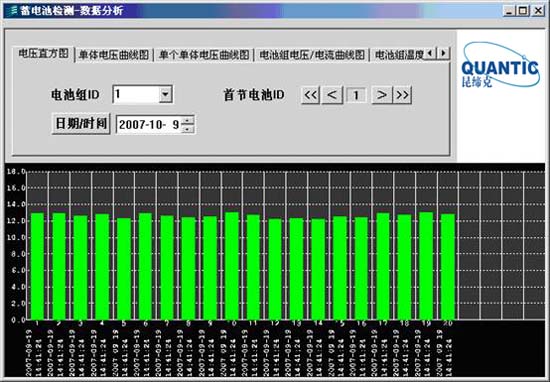
Task: Switch to the 单体电压曲线图 tab
Action: click(114, 55)
